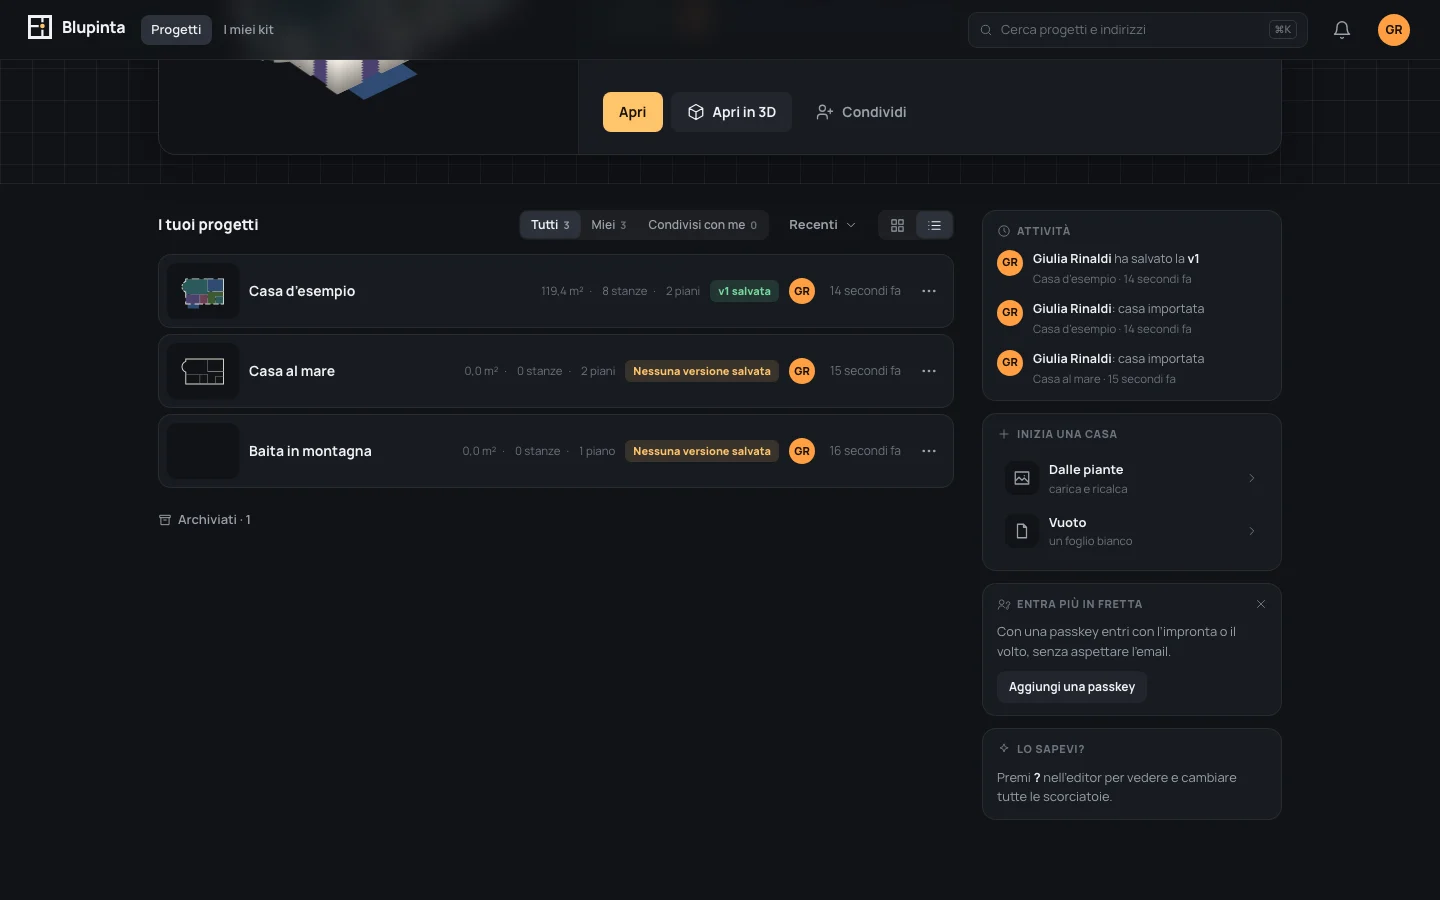Click the GR owner avatar on Casa d'esempio
Image resolution: width=1440 pixels, height=900 pixels.
click(x=802, y=291)
